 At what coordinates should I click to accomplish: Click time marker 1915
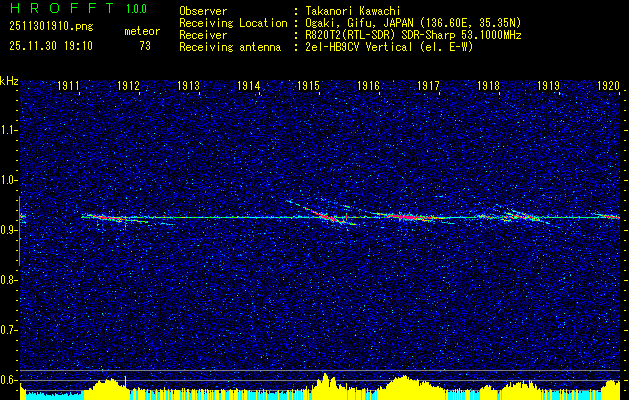pos(308,85)
